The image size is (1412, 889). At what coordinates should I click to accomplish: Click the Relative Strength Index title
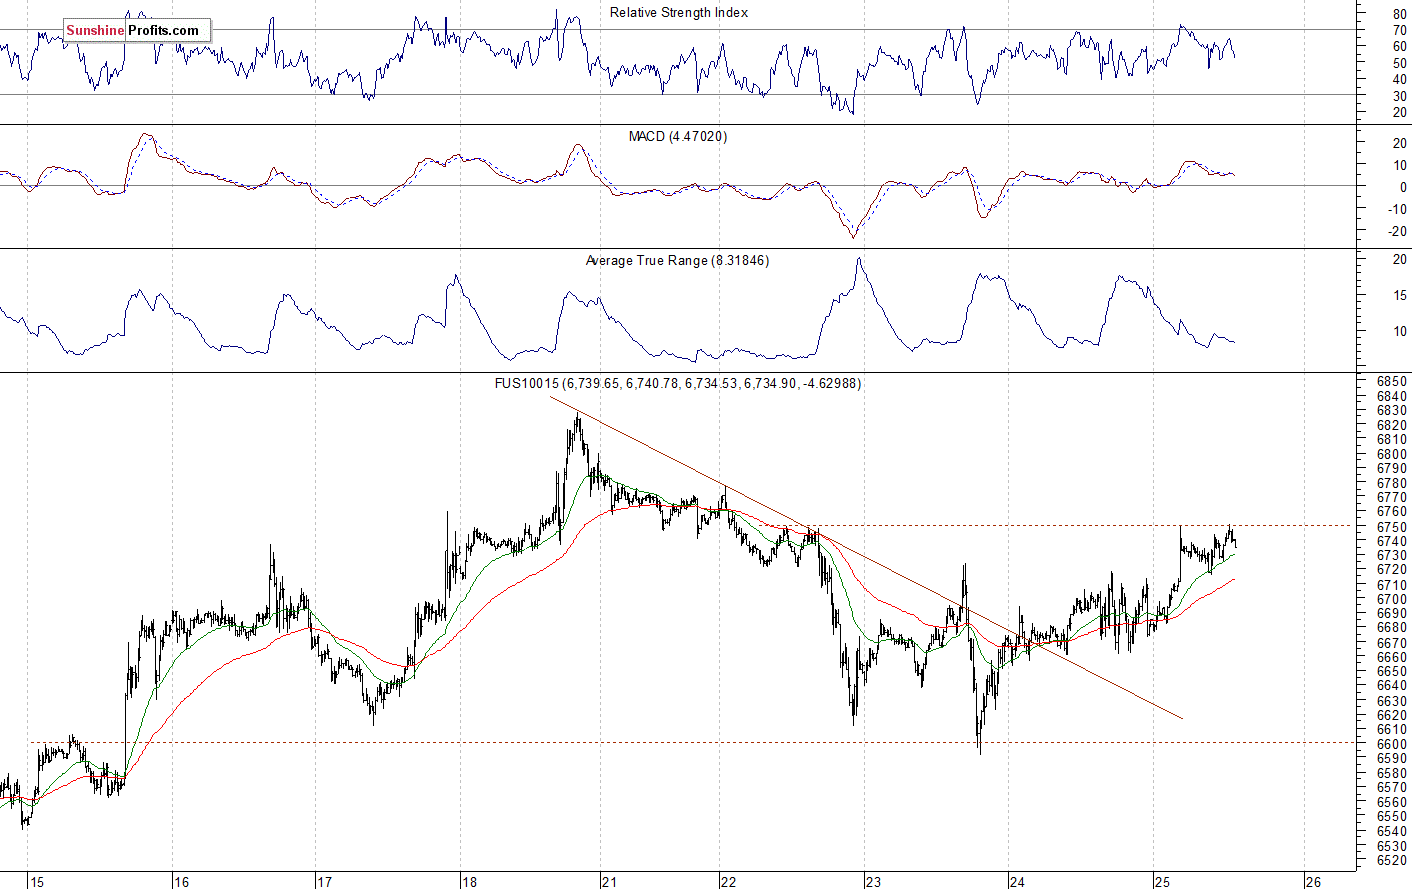679,13
